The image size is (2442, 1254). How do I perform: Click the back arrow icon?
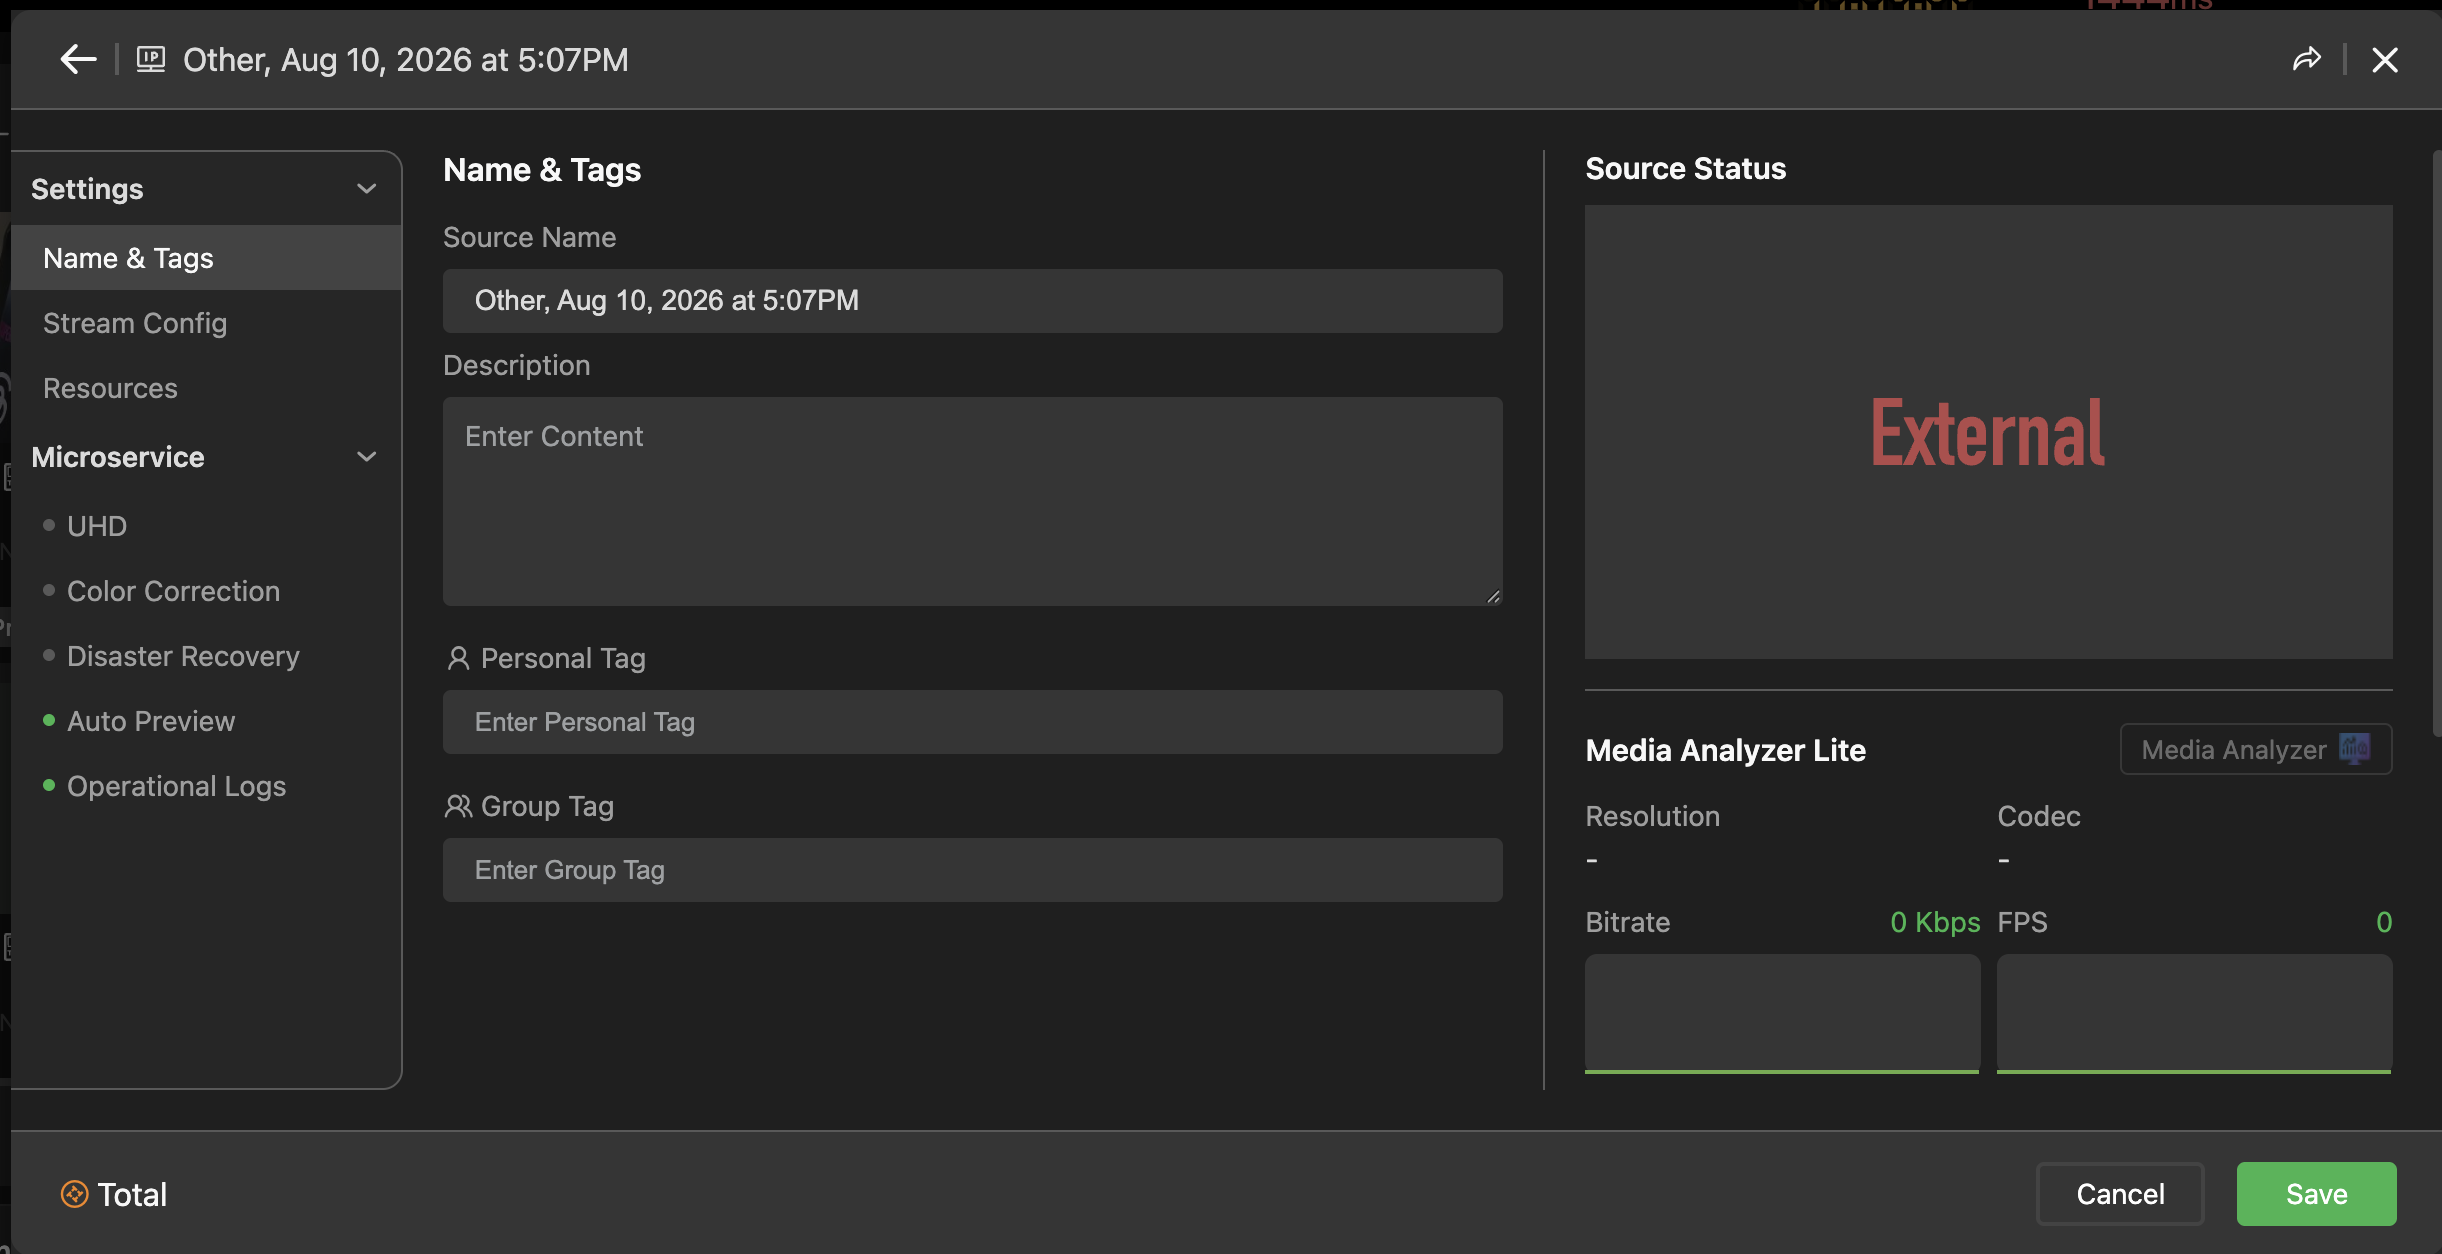(x=78, y=60)
